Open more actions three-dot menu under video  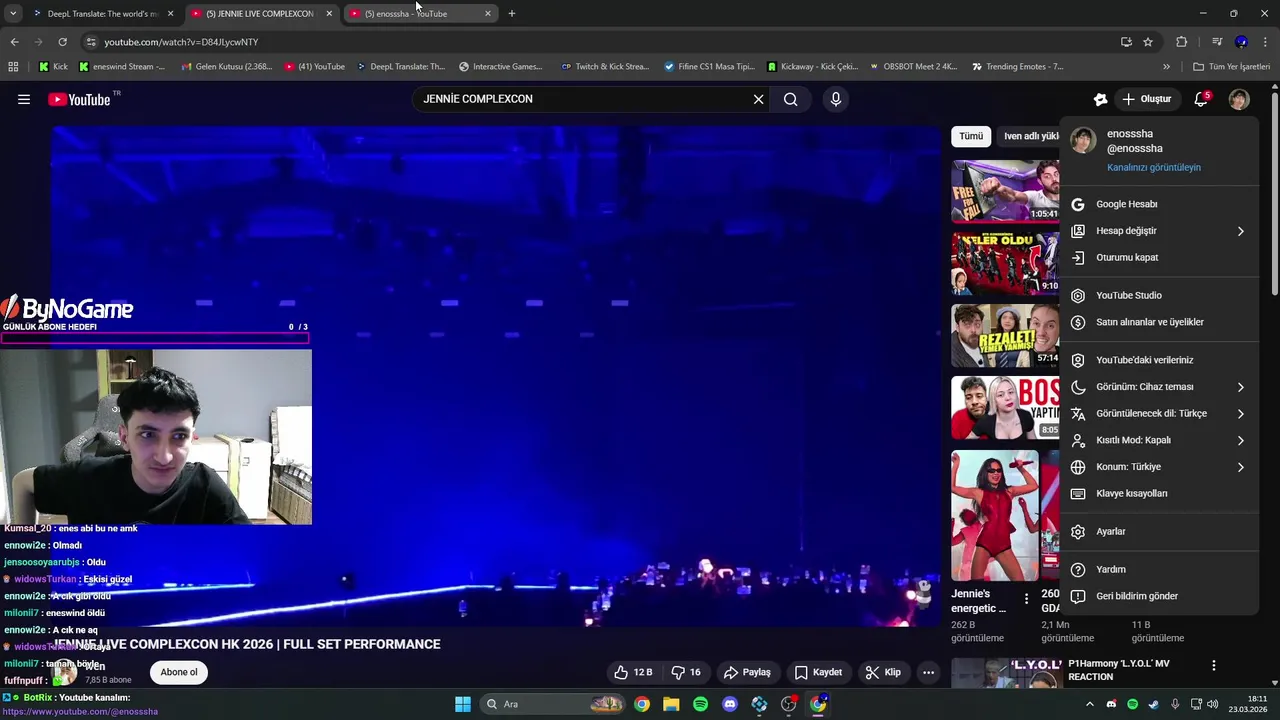pyautogui.click(x=928, y=672)
